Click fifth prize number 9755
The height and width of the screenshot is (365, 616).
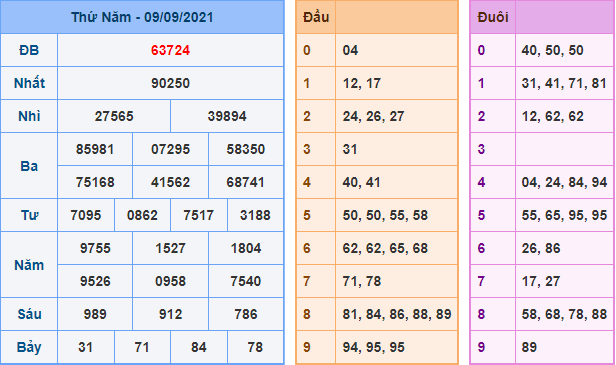[95, 248]
